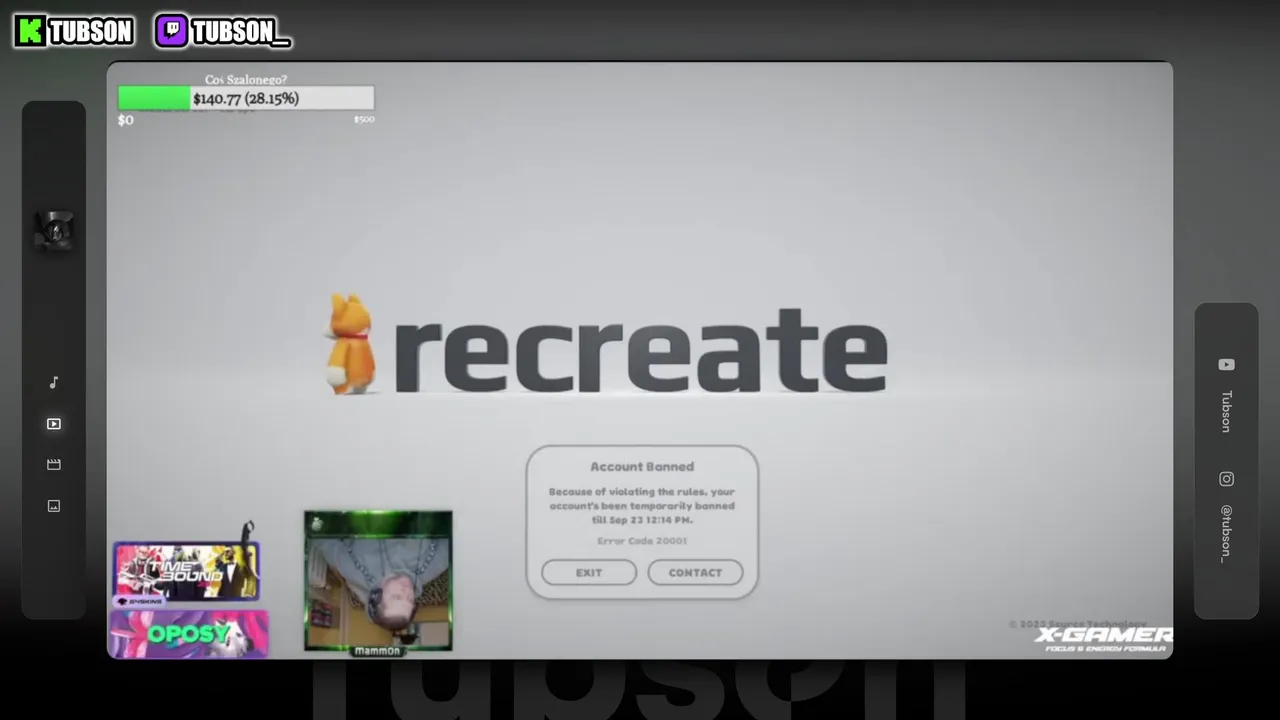This screenshot has width=1280, height=720.
Task: Click the TUBSON Kick channel name
Action: click(91, 32)
